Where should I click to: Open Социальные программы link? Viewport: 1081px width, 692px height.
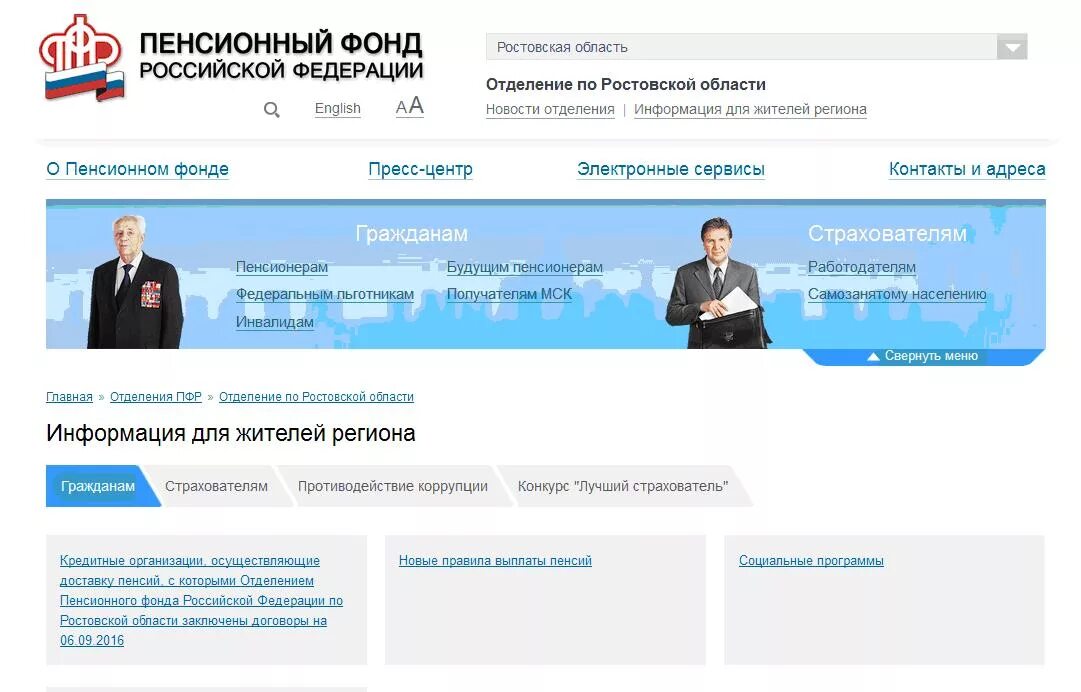[811, 561]
